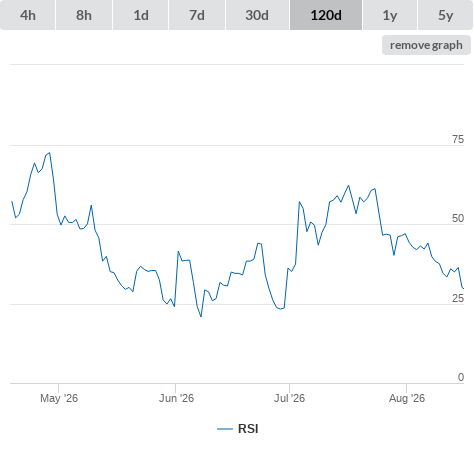This screenshot has height=455, width=474.
Task: Switch chart to 1y range
Action: (x=390, y=15)
